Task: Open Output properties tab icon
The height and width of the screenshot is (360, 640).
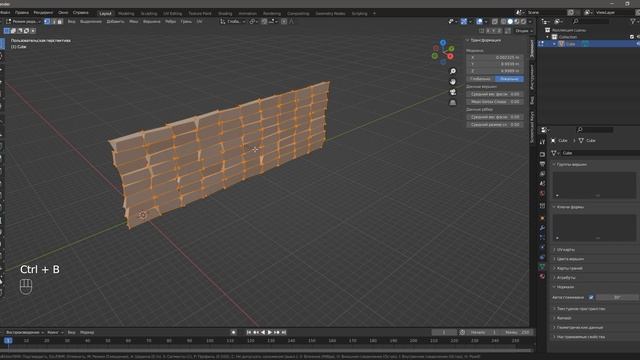Action: click(x=542, y=164)
